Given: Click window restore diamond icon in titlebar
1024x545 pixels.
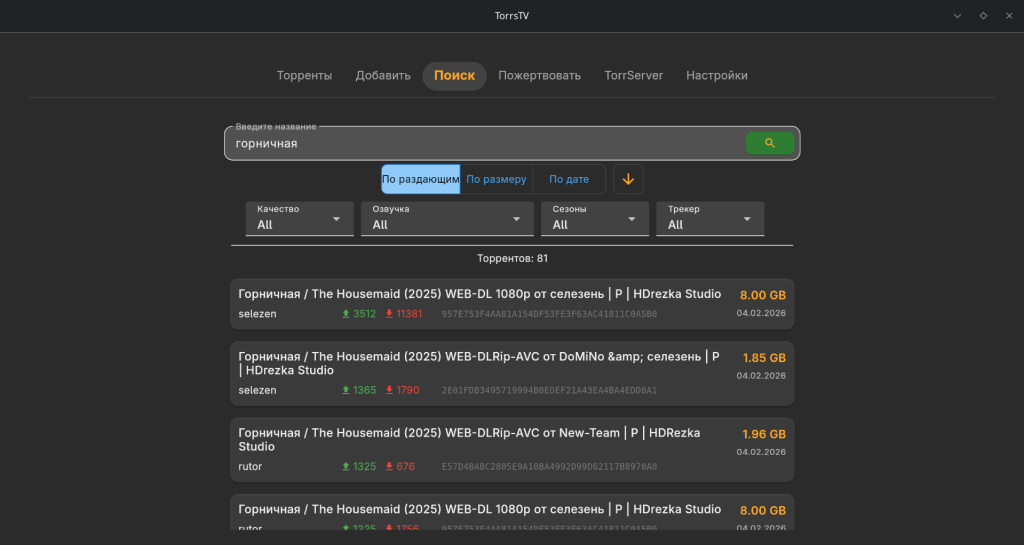Looking at the screenshot, I should 983,15.
